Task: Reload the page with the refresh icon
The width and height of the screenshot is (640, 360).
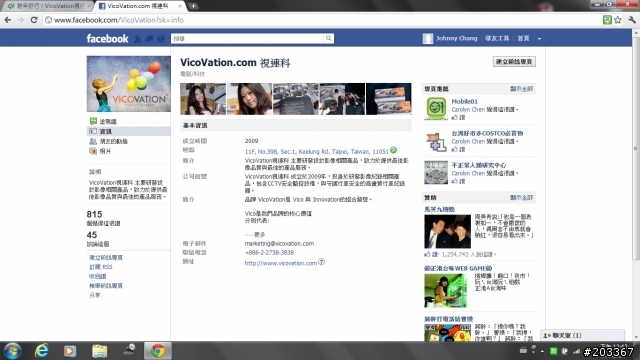Action: (34, 20)
